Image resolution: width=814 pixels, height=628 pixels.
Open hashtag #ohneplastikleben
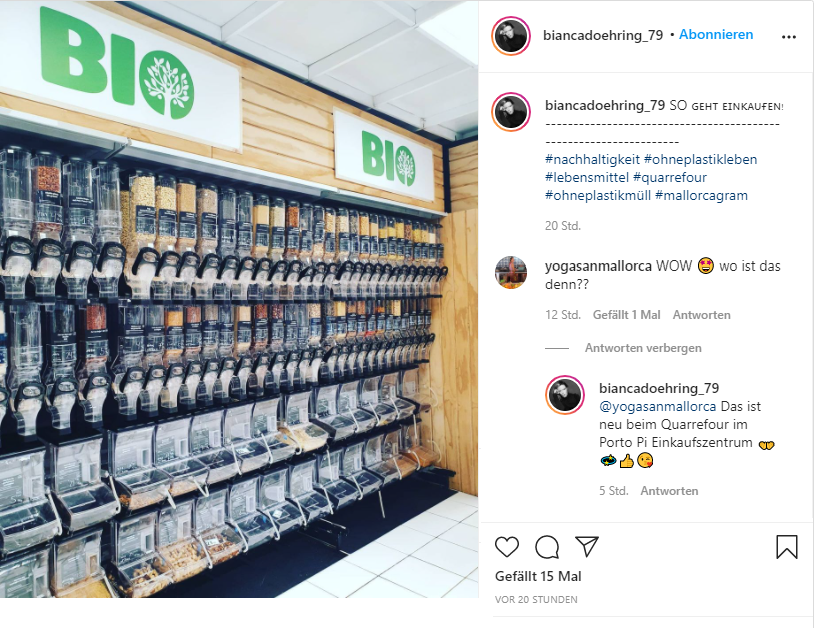click(x=700, y=159)
